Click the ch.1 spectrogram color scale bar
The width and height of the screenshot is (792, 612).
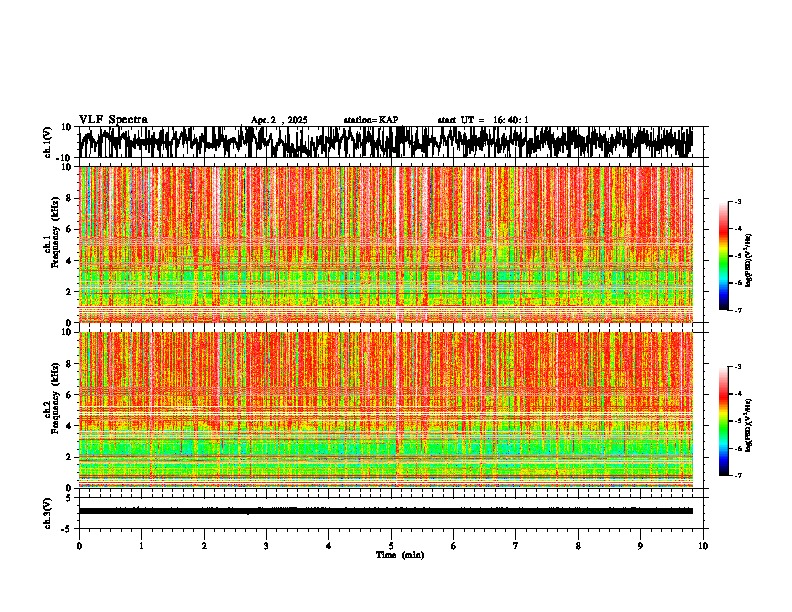pos(723,256)
